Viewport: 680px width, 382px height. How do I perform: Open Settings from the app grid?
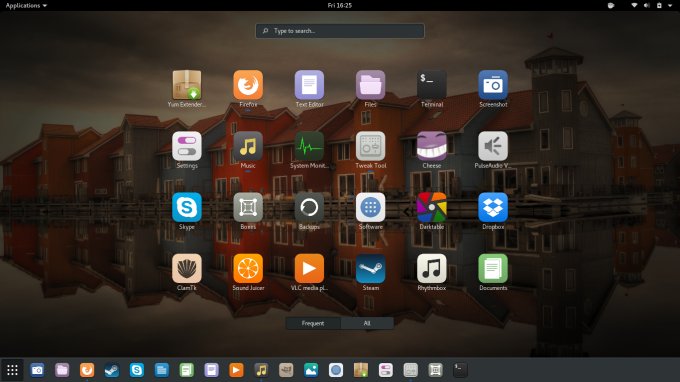coord(187,146)
